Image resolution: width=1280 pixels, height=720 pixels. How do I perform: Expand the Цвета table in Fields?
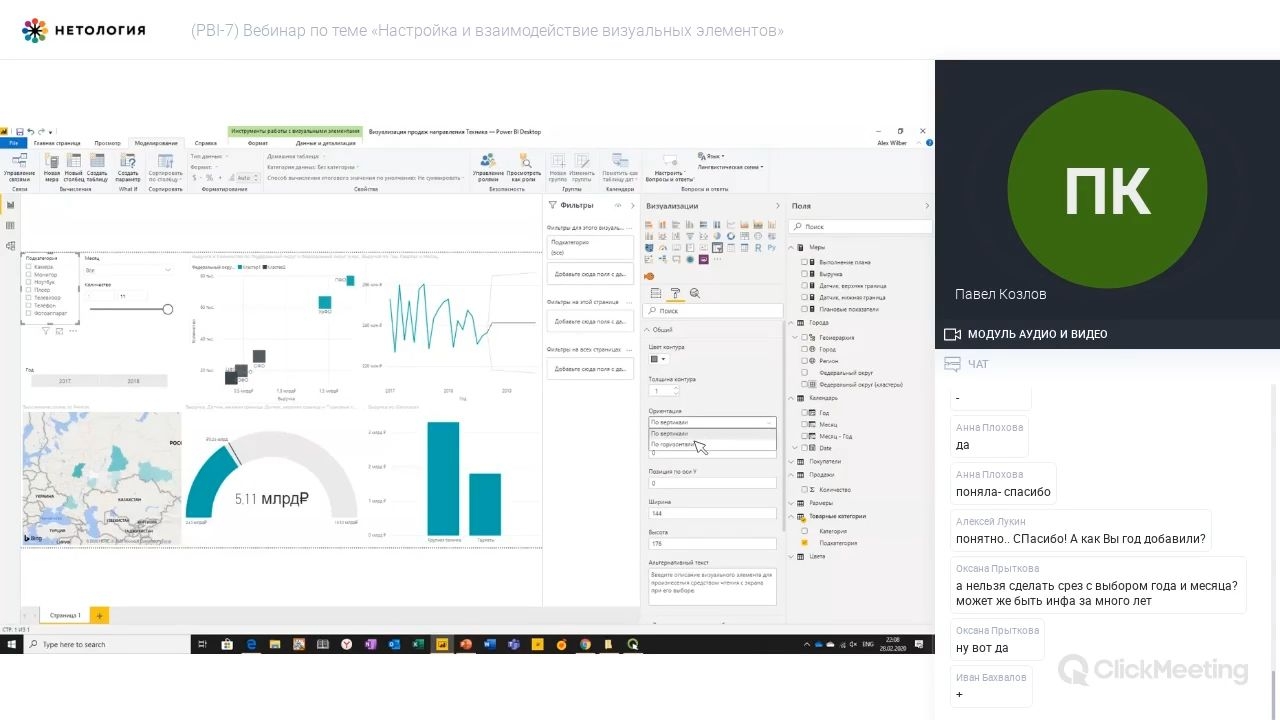coord(791,556)
